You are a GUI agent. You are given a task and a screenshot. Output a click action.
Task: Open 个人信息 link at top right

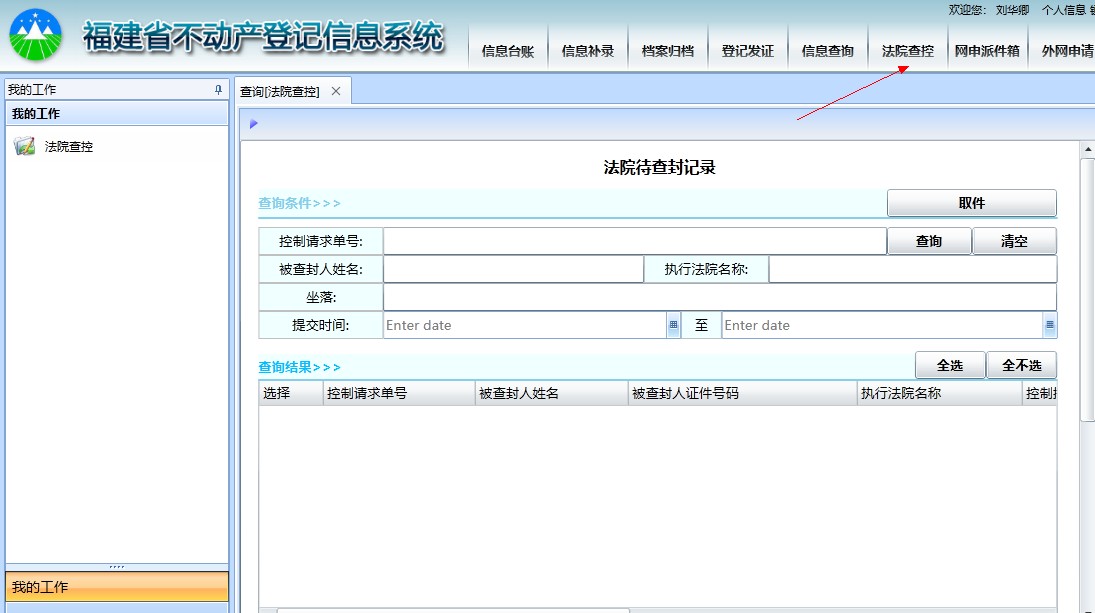[1063, 10]
